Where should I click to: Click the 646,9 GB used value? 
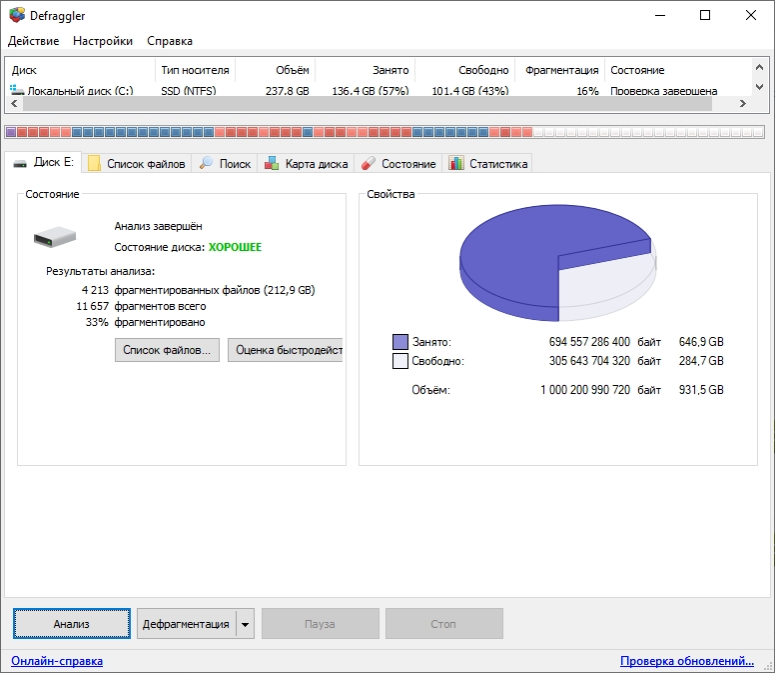coord(701,342)
